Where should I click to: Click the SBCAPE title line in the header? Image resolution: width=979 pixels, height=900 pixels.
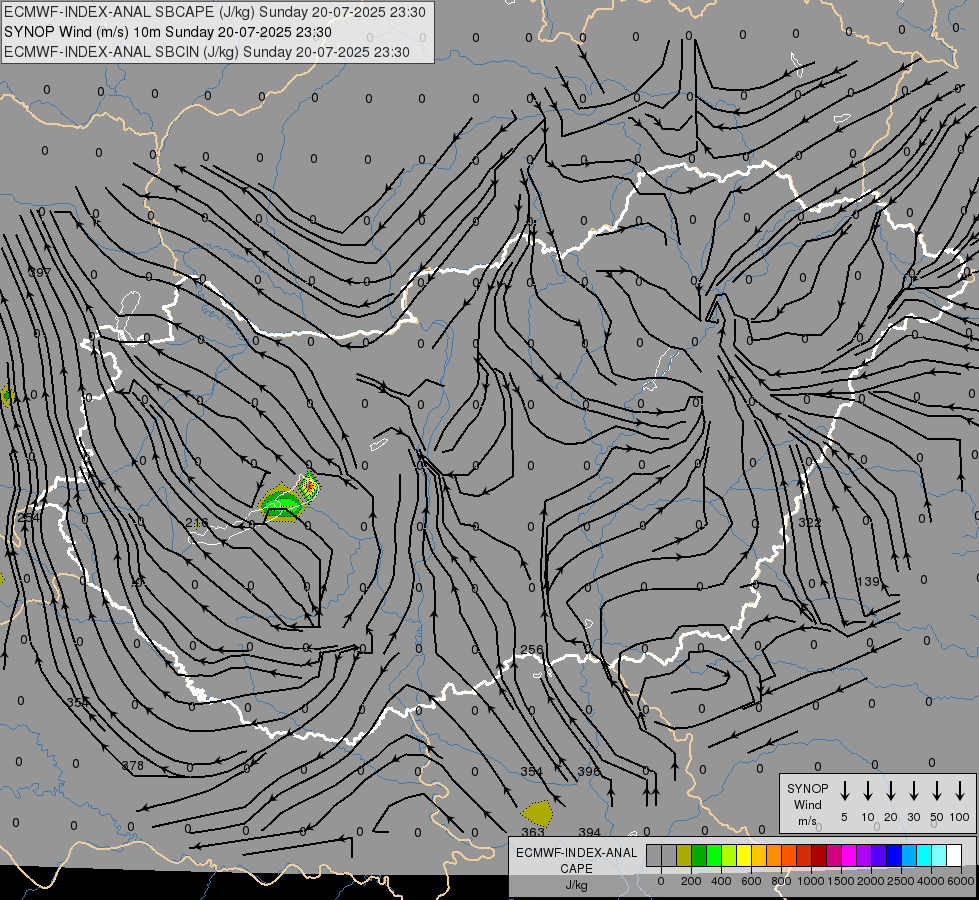click(x=215, y=12)
